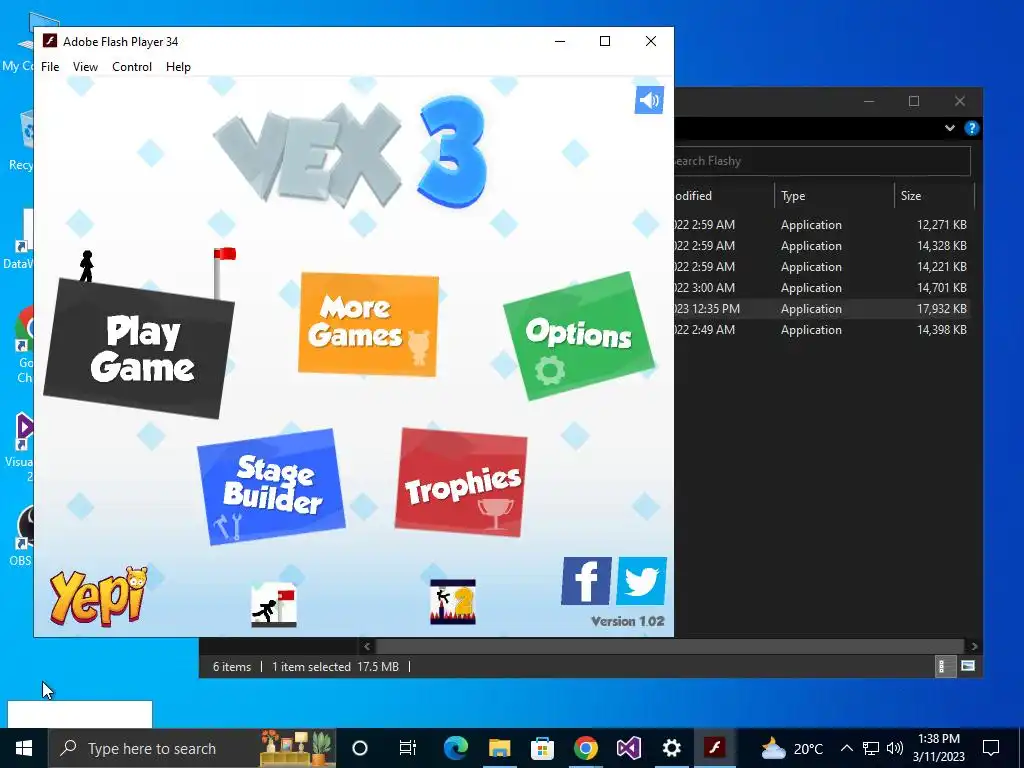Click the Flash Player title bar icon
Screen dimensions: 1024x768
tap(50, 41)
